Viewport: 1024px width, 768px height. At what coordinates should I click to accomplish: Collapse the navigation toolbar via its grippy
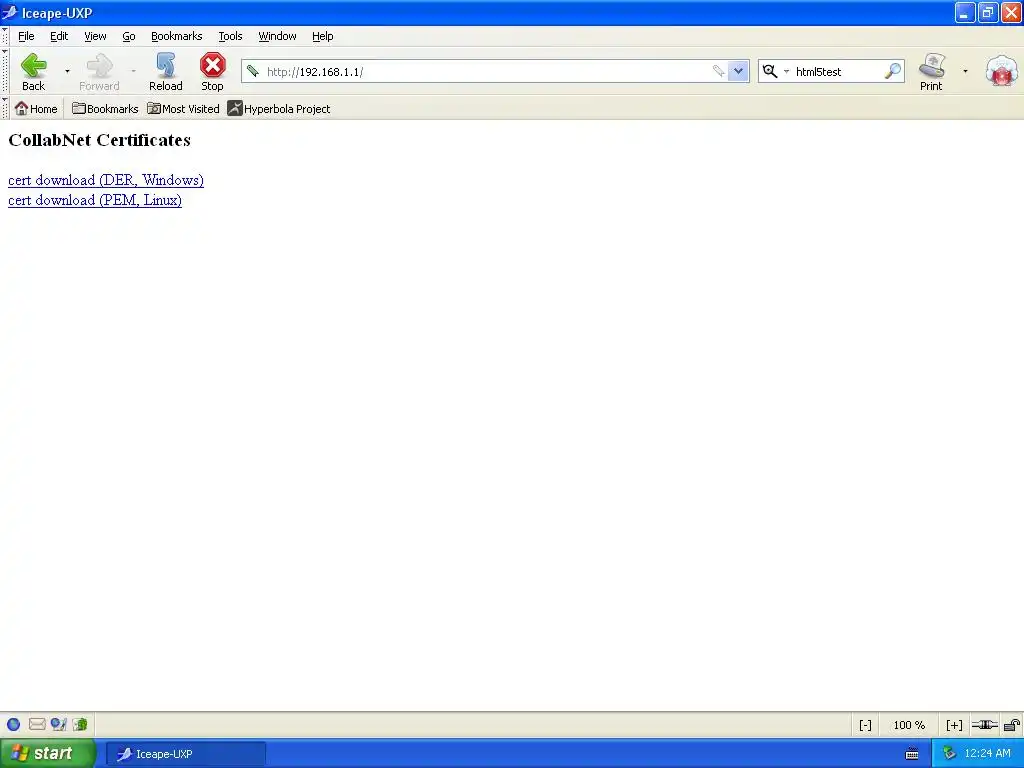click(x=5, y=71)
